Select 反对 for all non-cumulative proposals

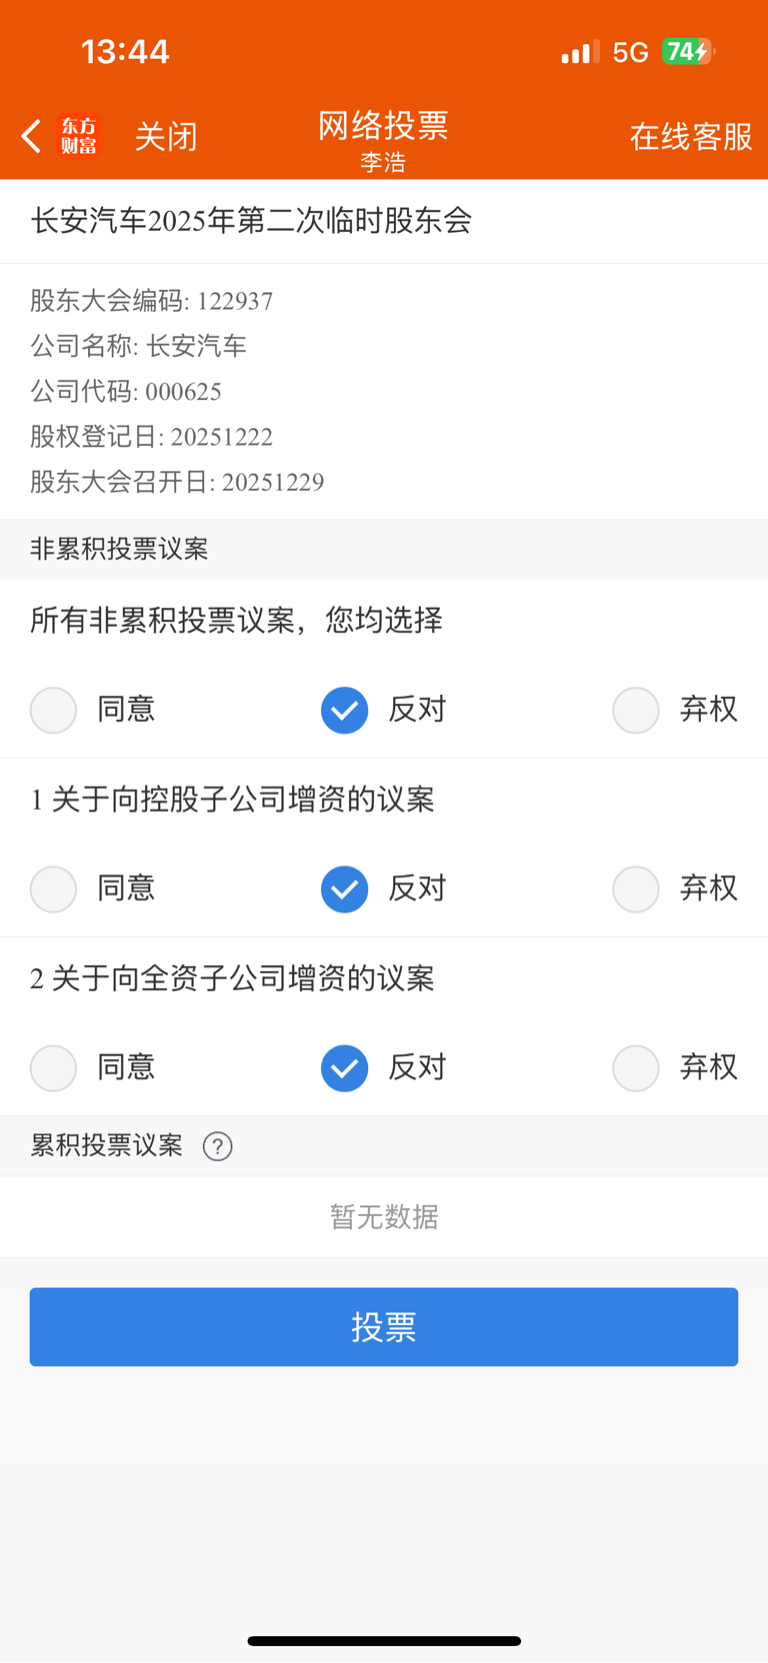tap(345, 710)
